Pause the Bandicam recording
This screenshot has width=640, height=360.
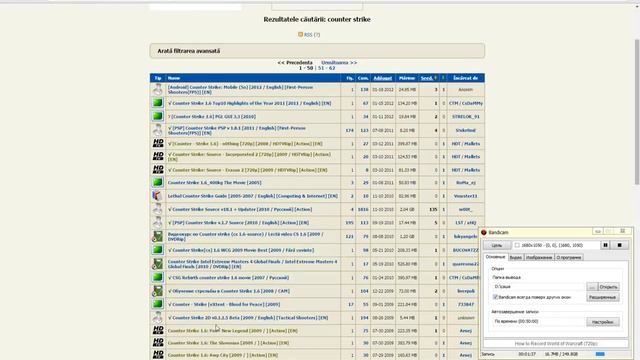(x=605, y=245)
